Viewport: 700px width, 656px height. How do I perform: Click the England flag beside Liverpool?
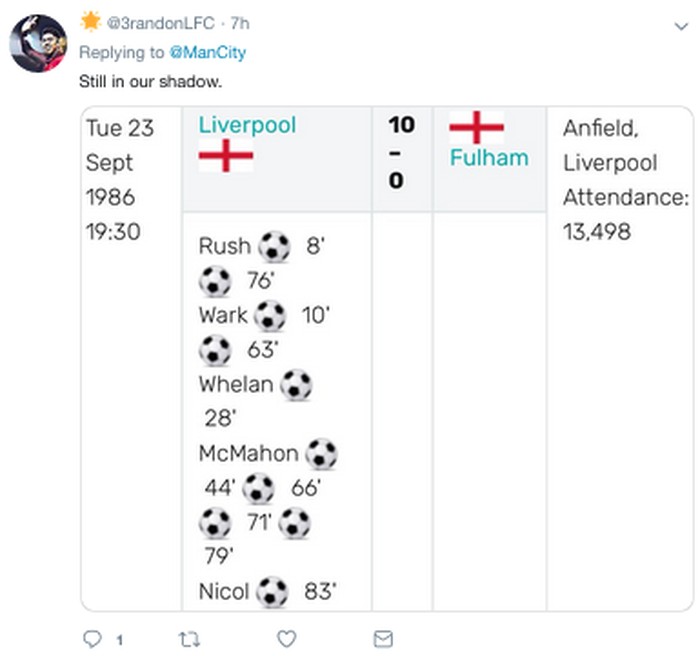(x=225, y=156)
